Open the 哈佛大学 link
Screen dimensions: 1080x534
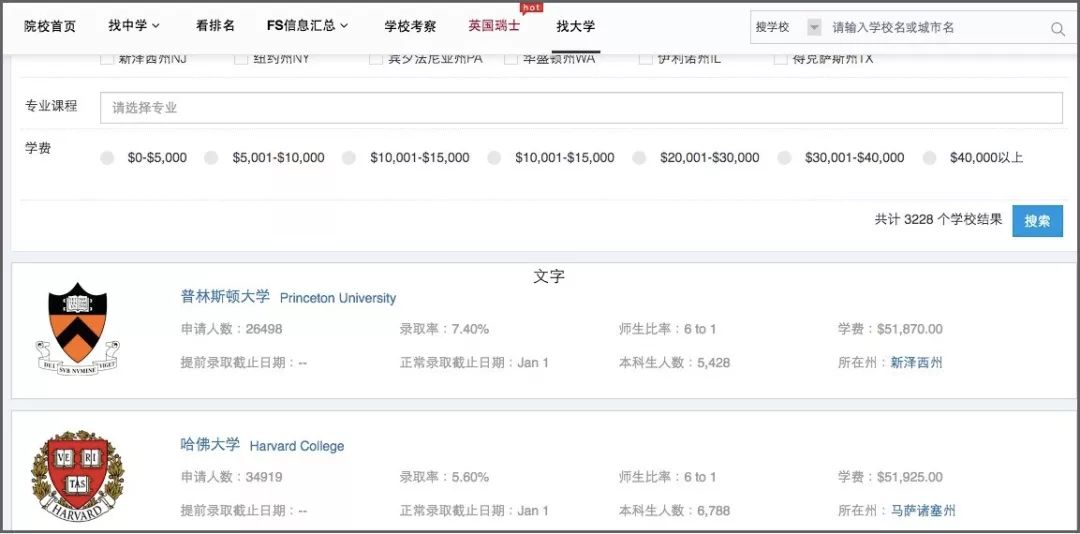(210, 444)
